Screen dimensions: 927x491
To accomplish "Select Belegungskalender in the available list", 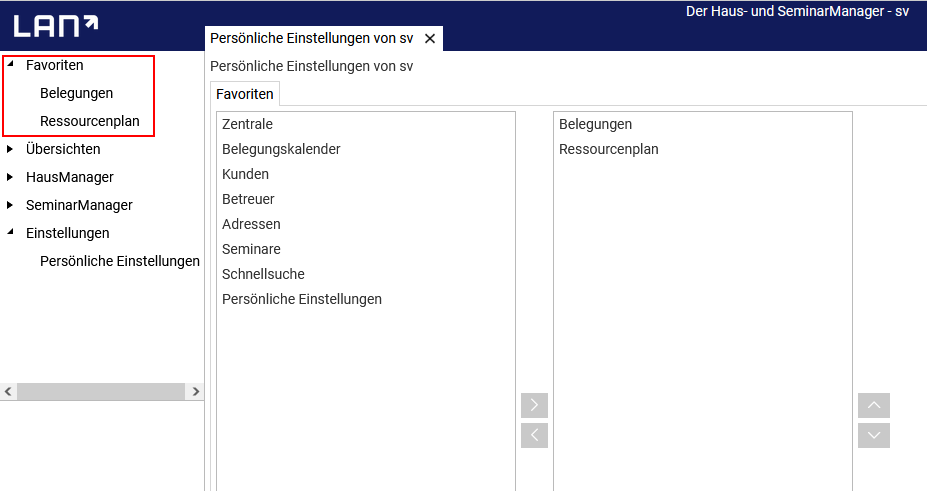I will (x=281, y=149).
